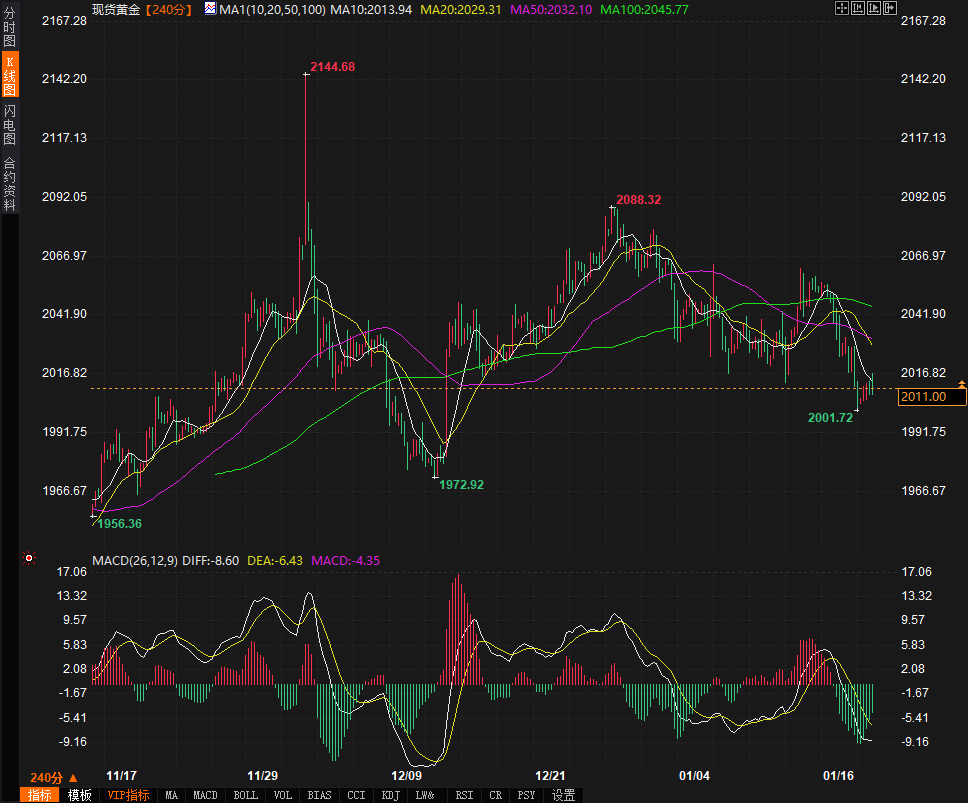Click the 2011.00 current price label
This screenshot has width=968, height=803.
click(932, 397)
